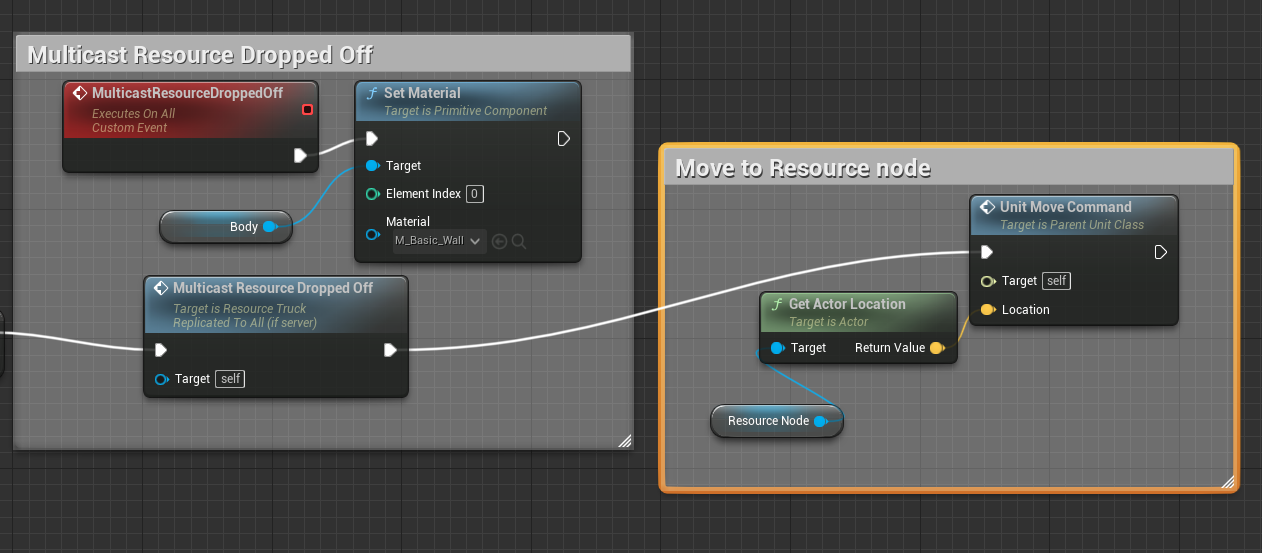Click the Body variable output pin
The width and height of the screenshot is (1262, 553).
(x=270, y=227)
